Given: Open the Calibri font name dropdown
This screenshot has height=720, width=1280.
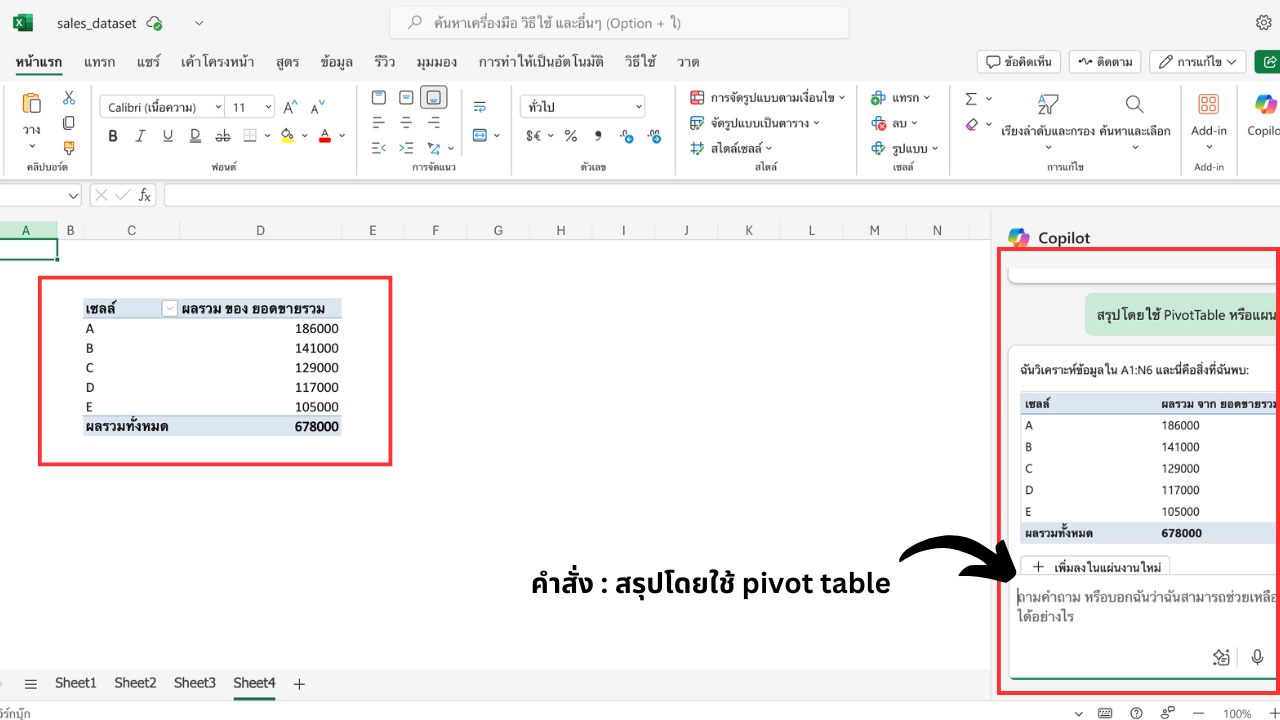Looking at the screenshot, I should pyautogui.click(x=162, y=107).
